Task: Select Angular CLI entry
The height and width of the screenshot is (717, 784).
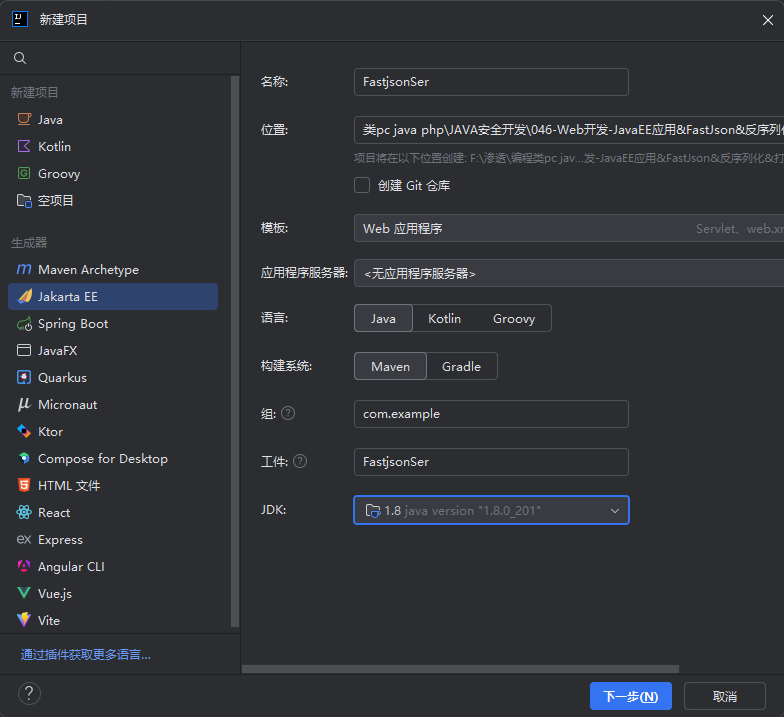Action: coord(113,566)
